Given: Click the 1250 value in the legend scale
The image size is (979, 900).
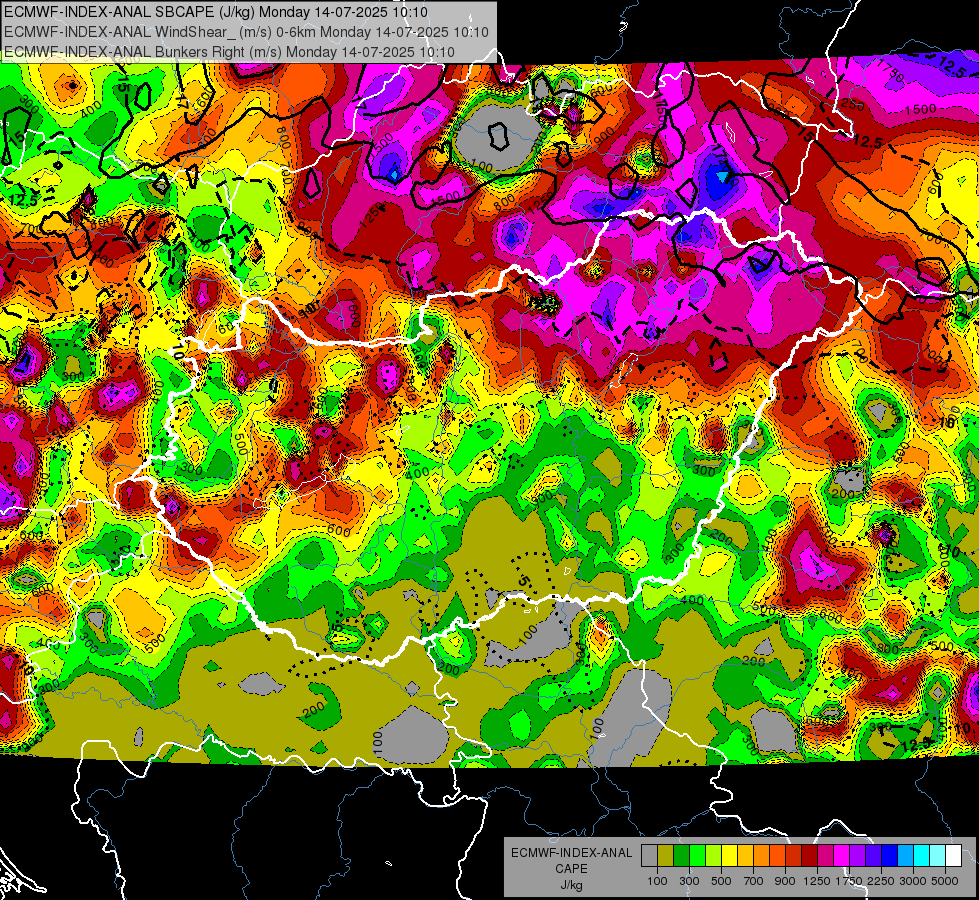Looking at the screenshot, I should coord(817,881).
